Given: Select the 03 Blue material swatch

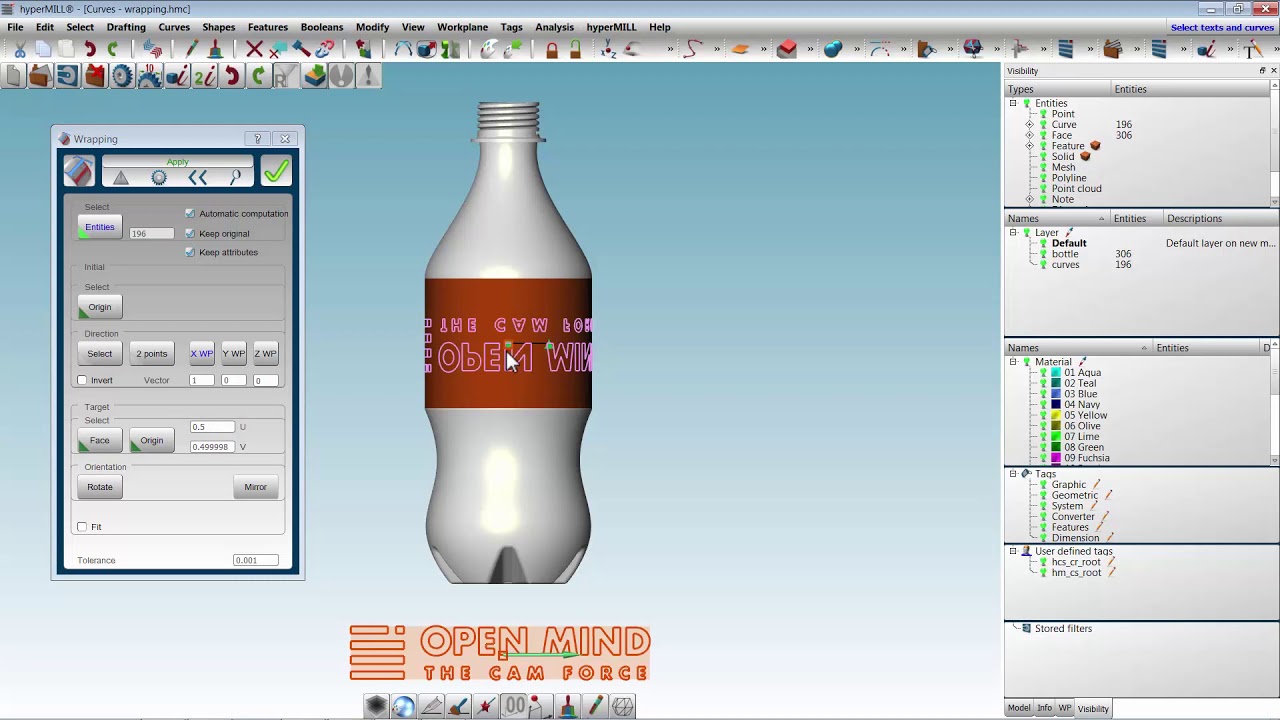Looking at the screenshot, I should click(x=1056, y=394).
